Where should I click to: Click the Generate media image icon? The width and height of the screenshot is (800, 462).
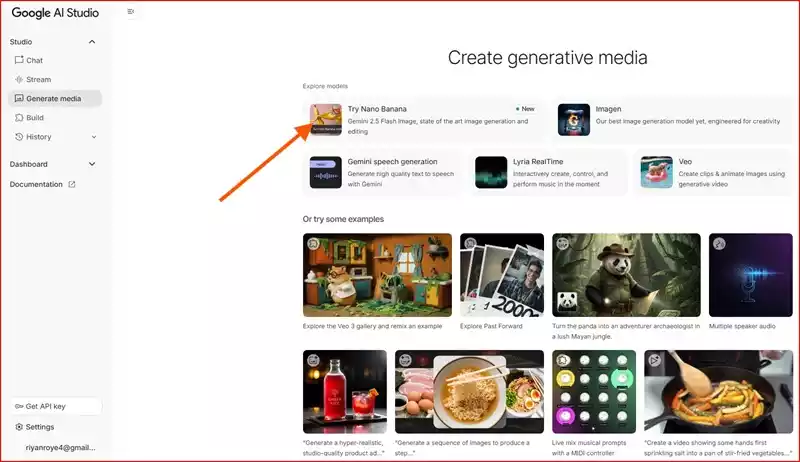pyautogui.click(x=19, y=98)
